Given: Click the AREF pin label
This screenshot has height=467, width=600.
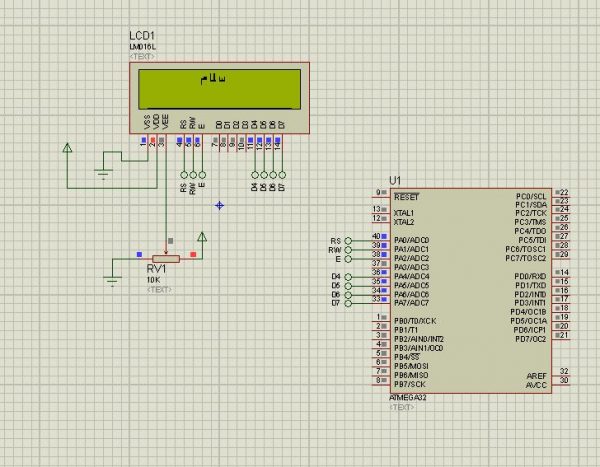Looking at the screenshot, I should [x=536, y=376].
